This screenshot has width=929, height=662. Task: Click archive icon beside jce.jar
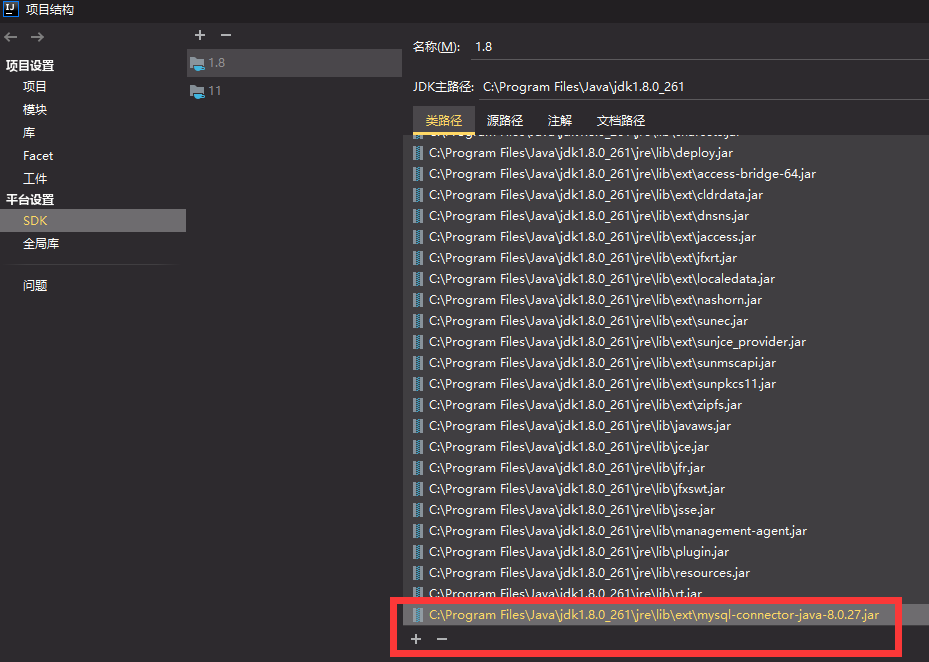click(x=418, y=447)
